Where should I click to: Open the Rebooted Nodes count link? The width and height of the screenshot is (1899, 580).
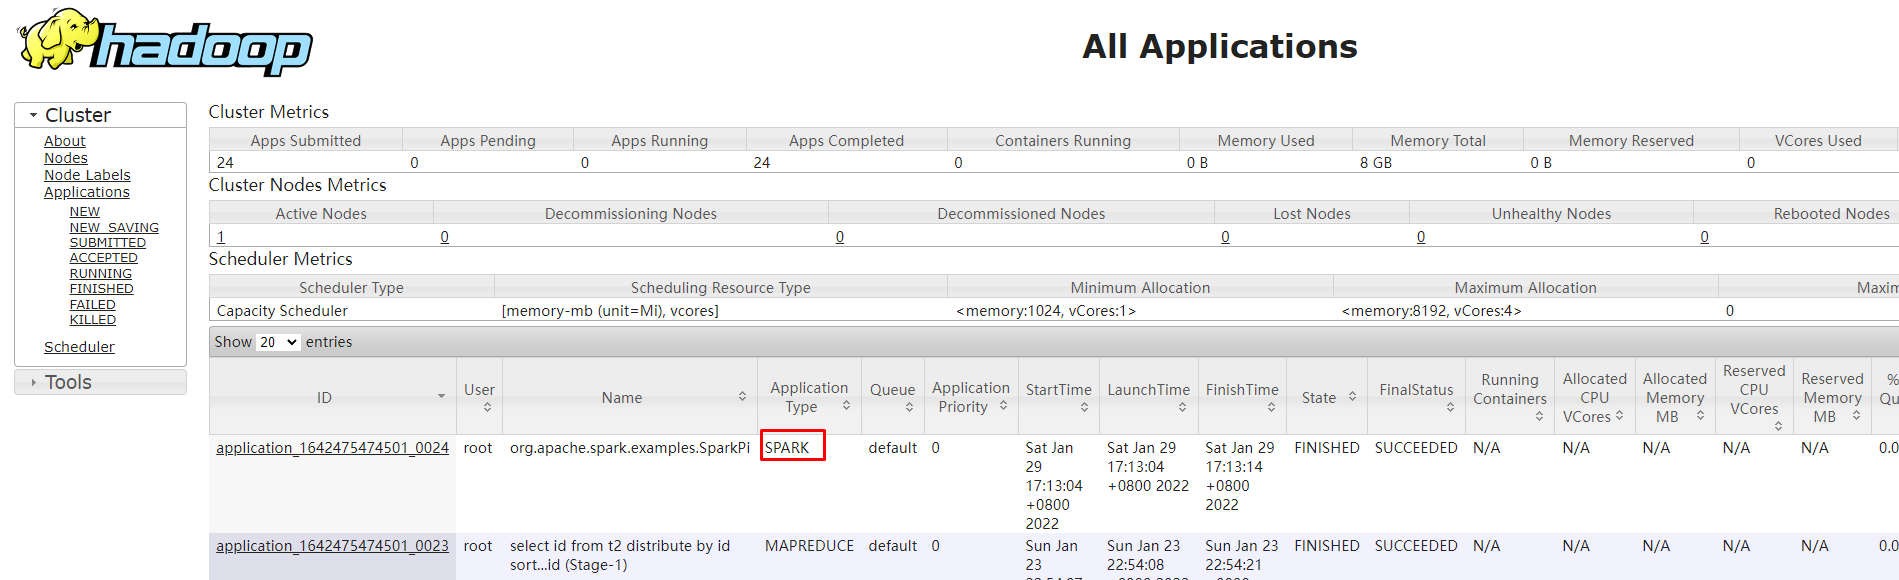(x=1705, y=237)
